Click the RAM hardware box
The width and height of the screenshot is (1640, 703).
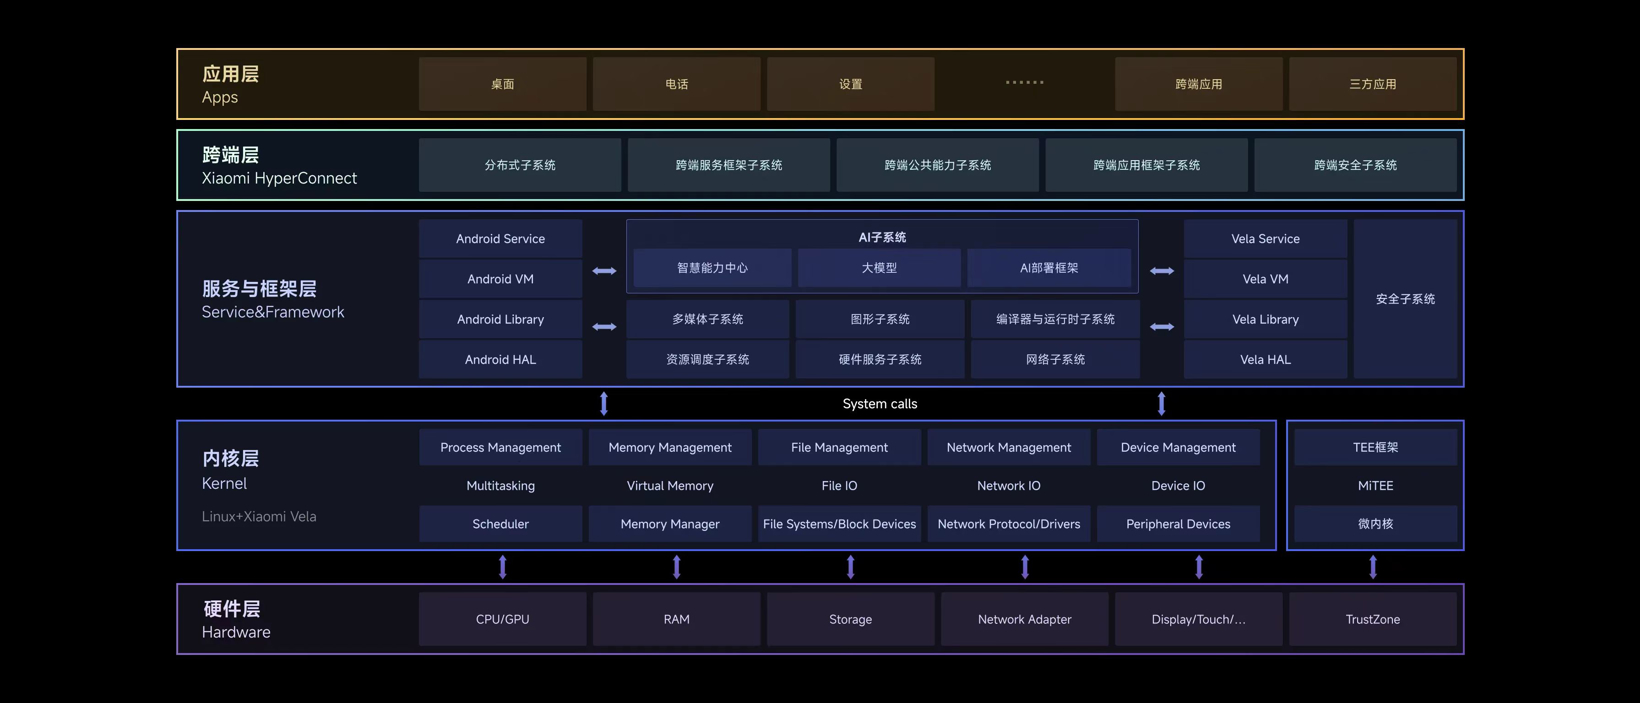676,619
